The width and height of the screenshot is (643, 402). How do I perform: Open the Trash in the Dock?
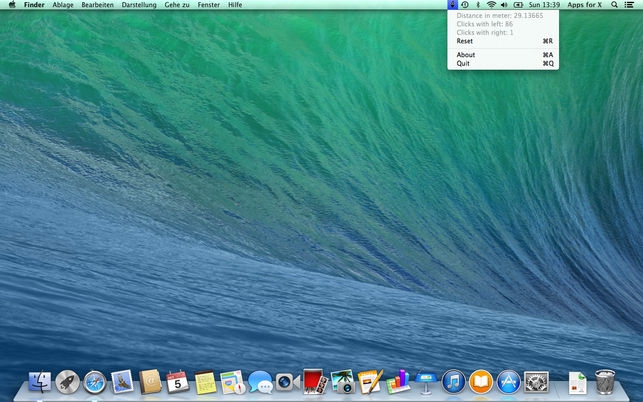(605, 381)
